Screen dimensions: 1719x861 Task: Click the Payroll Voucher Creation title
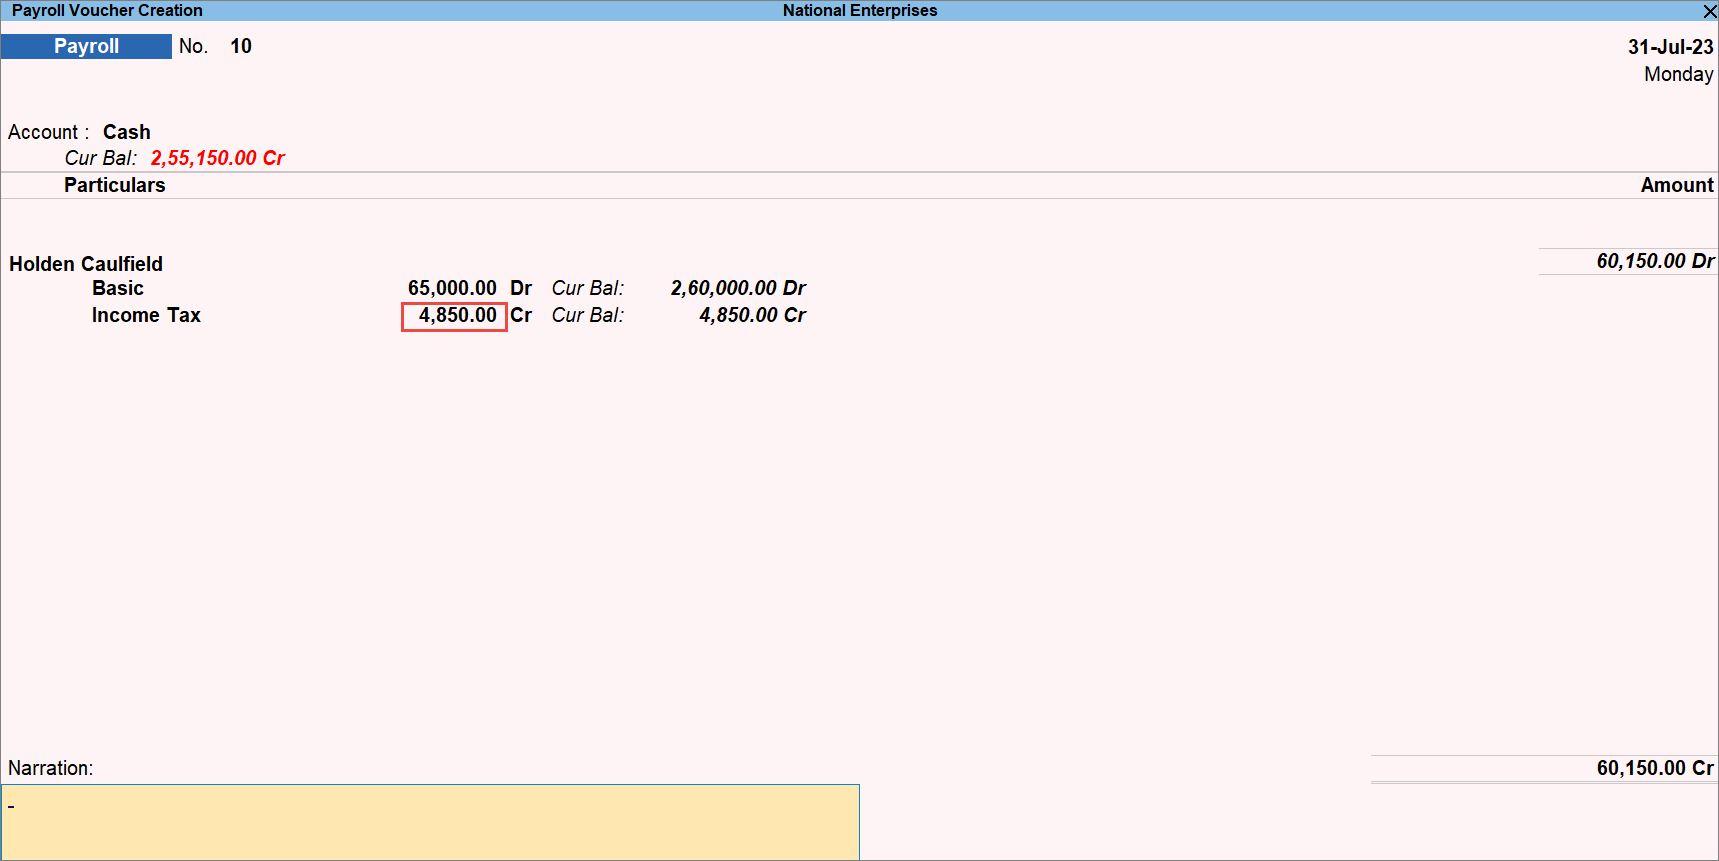pos(107,11)
